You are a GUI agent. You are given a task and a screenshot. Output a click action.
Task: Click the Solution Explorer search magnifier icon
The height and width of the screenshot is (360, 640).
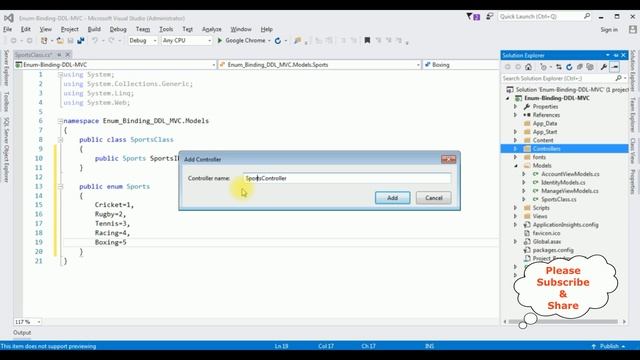(x=618, y=78)
